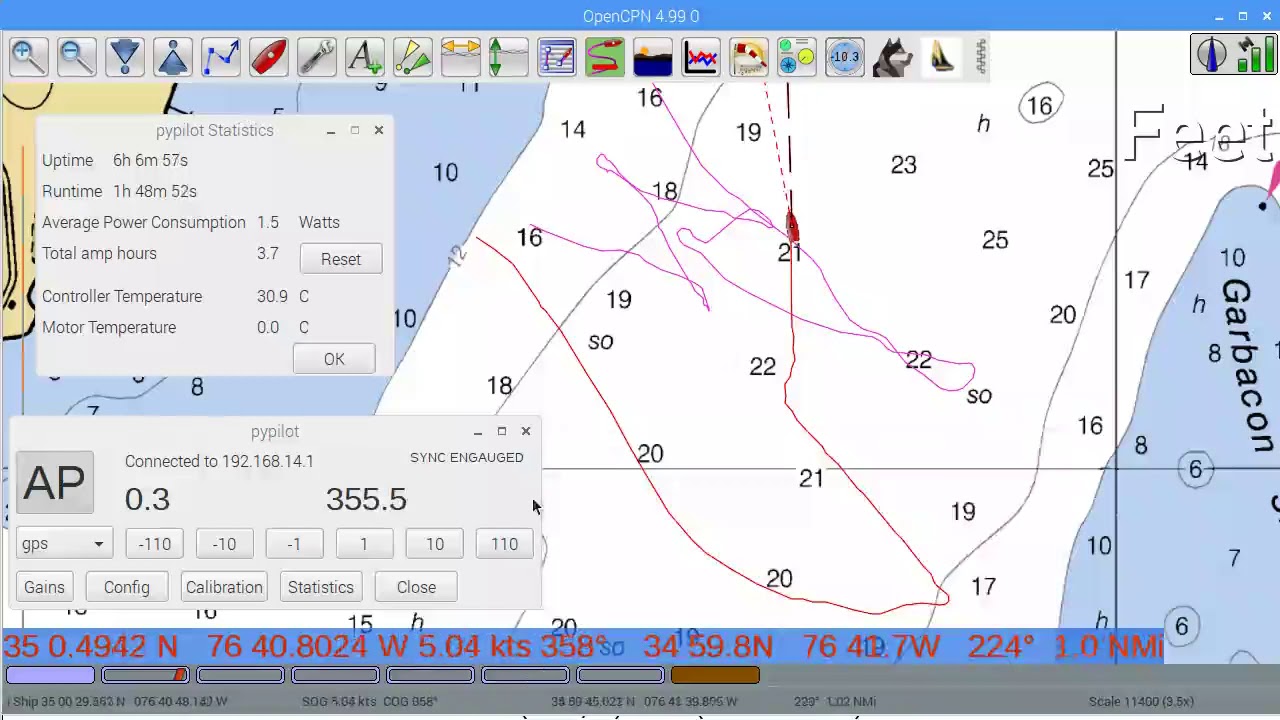
Task: Click the Ship position status bar field
Action: click(x=118, y=701)
